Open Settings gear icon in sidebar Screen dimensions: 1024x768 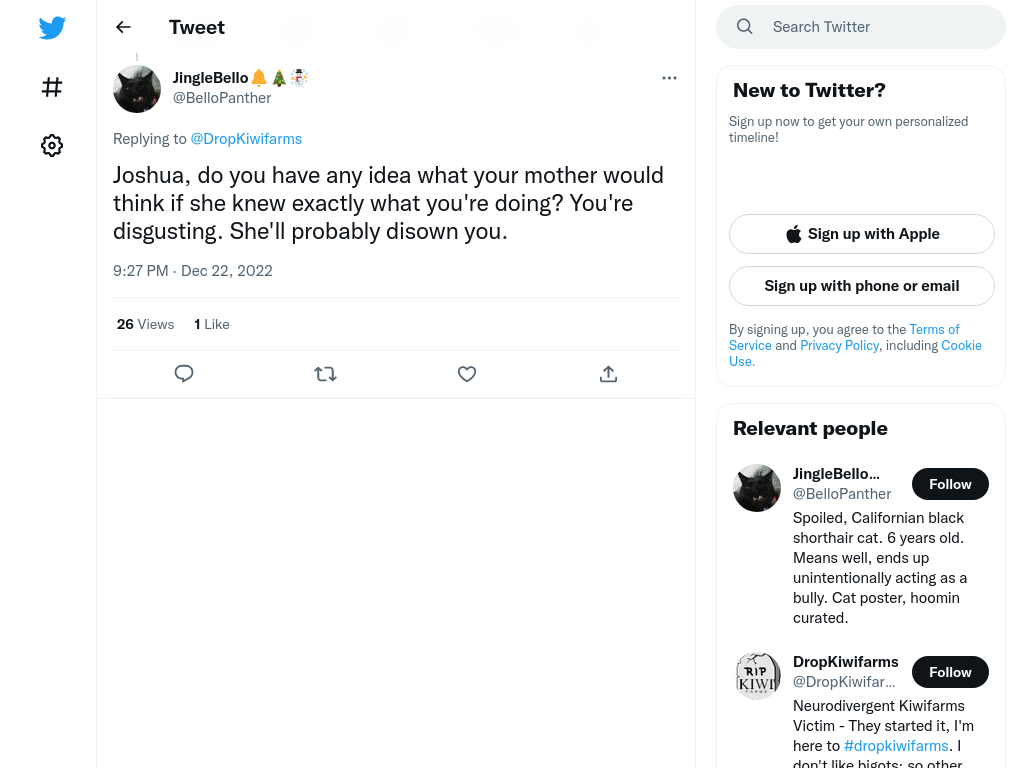pos(52,145)
